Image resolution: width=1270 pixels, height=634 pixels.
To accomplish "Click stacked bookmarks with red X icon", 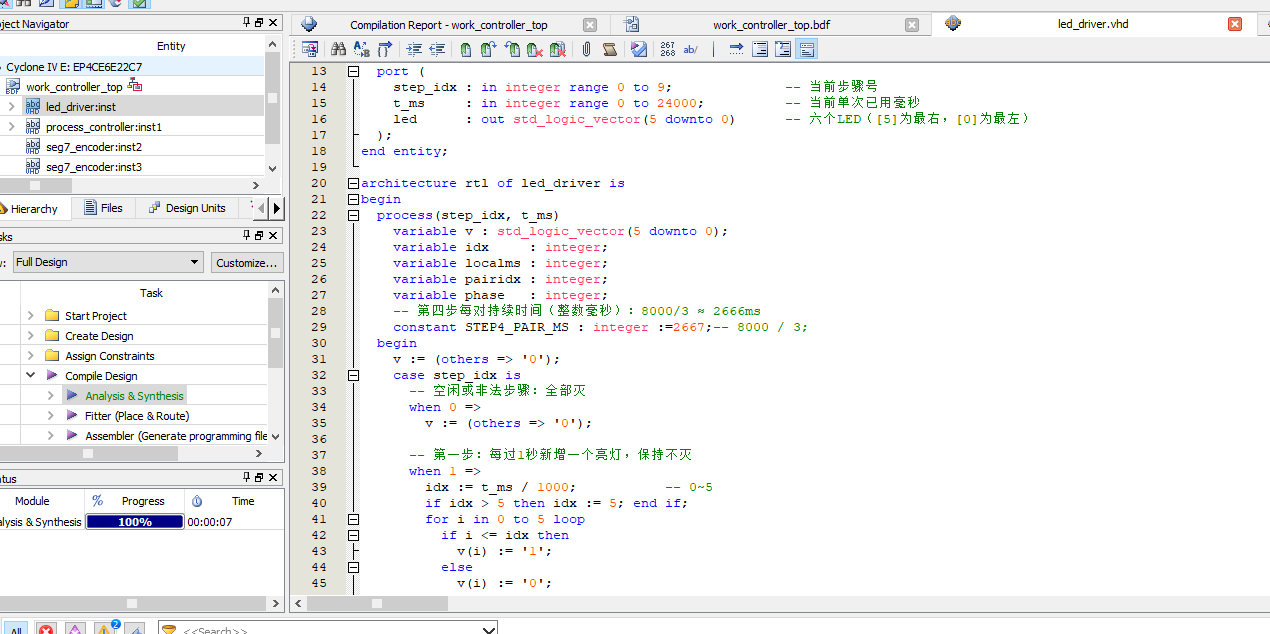I will pyautogui.click(x=558, y=49).
